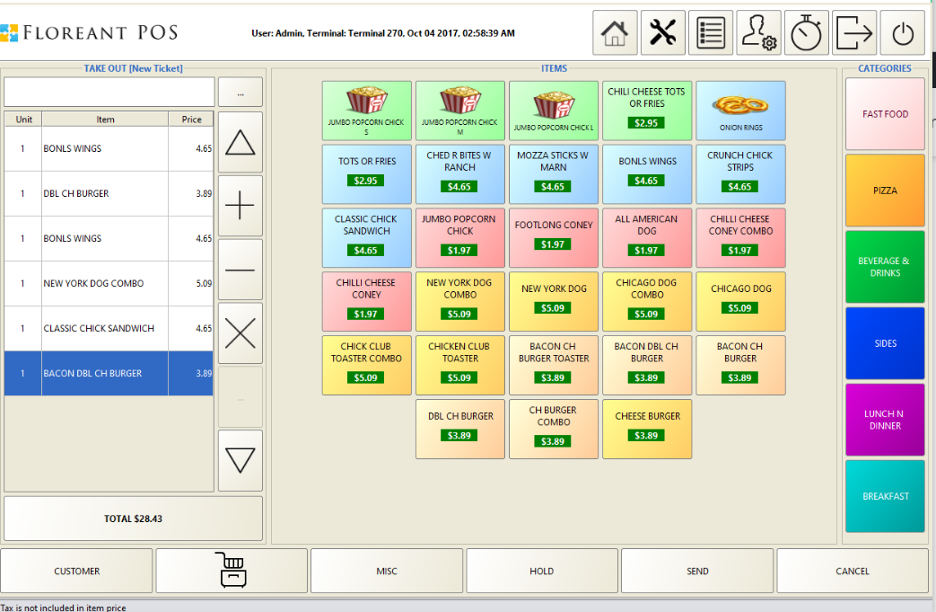This screenshot has width=936, height=612.
Task: Increase quantity with the plus button
Action: click(x=240, y=205)
